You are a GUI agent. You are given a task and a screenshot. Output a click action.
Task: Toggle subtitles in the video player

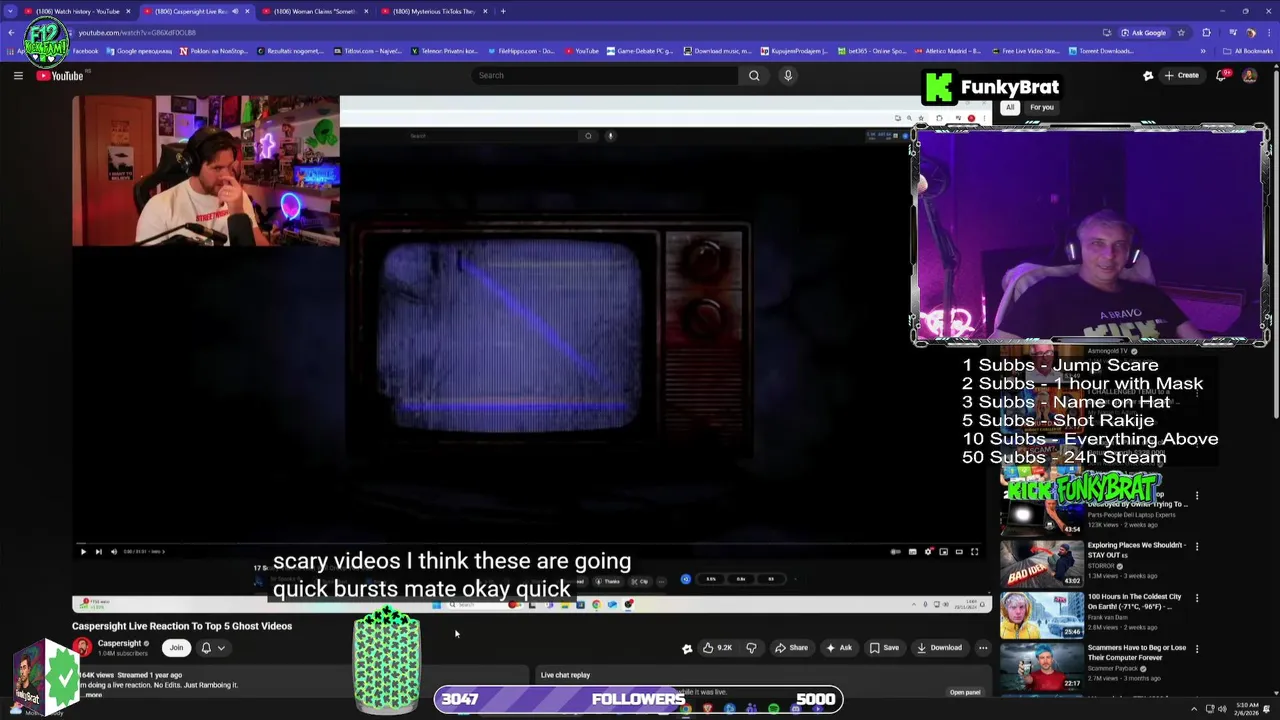[912, 551]
